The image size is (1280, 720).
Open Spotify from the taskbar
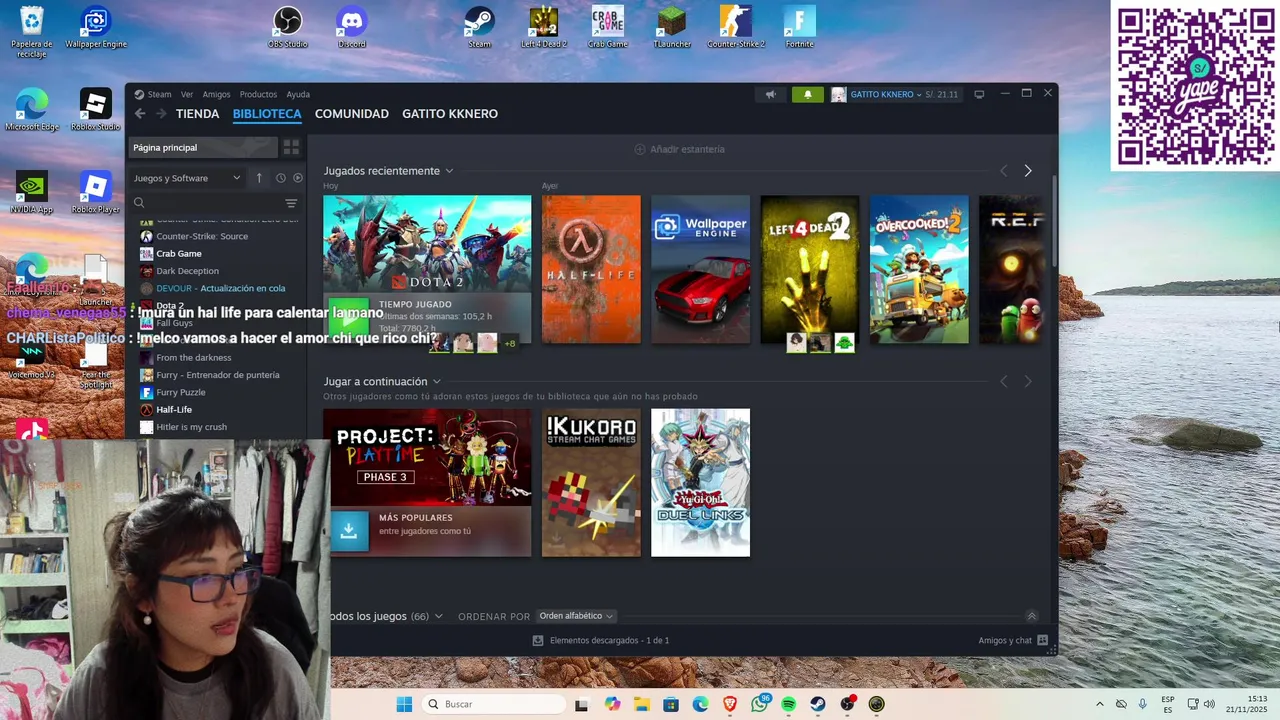point(788,704)
